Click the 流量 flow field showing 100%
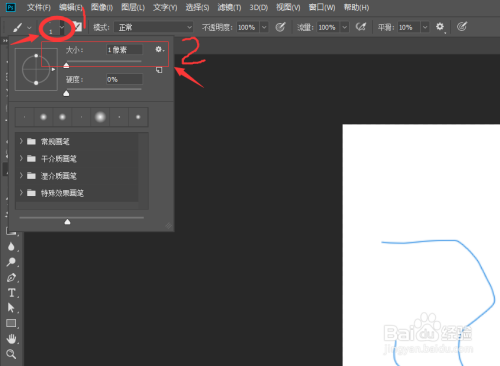 328,27
